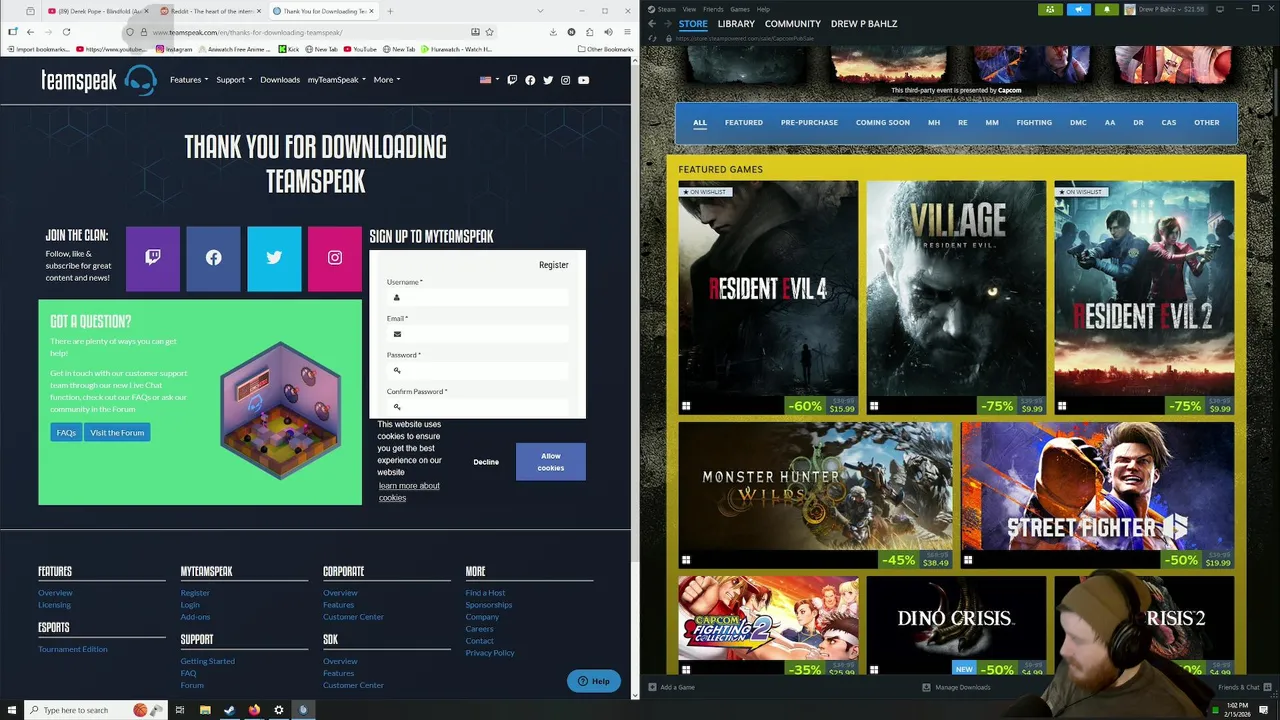Expand the Features dropdown in TeamSpeak nav

pos(189,80)
